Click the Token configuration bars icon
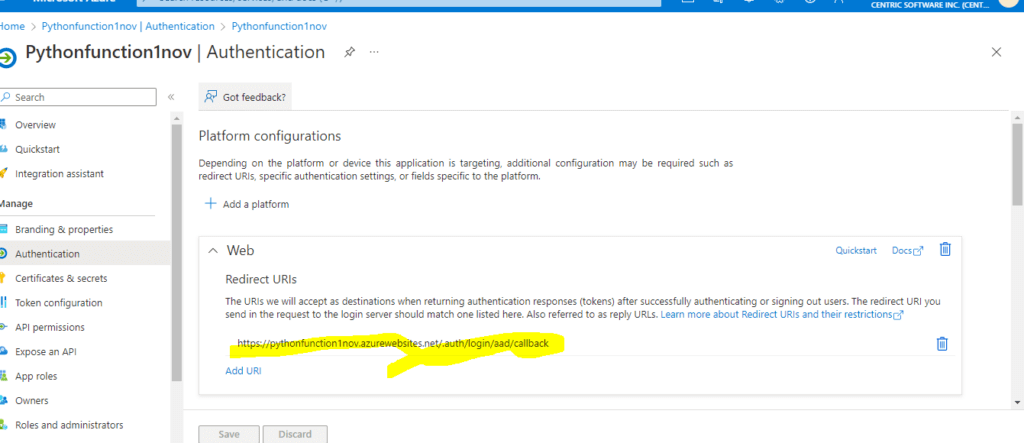This screenshot has width=1024, height=443. point(3,303)
